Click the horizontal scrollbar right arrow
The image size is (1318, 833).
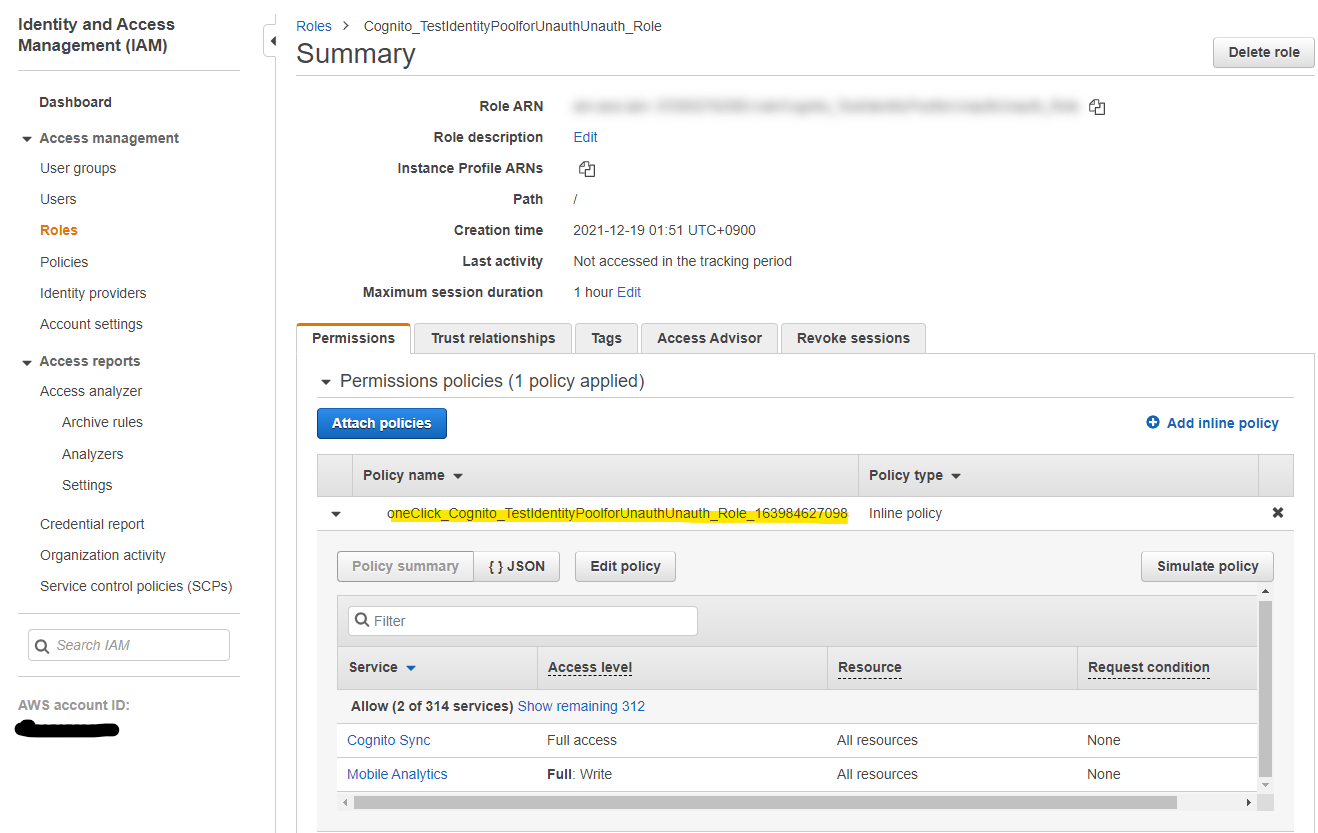1248,802
